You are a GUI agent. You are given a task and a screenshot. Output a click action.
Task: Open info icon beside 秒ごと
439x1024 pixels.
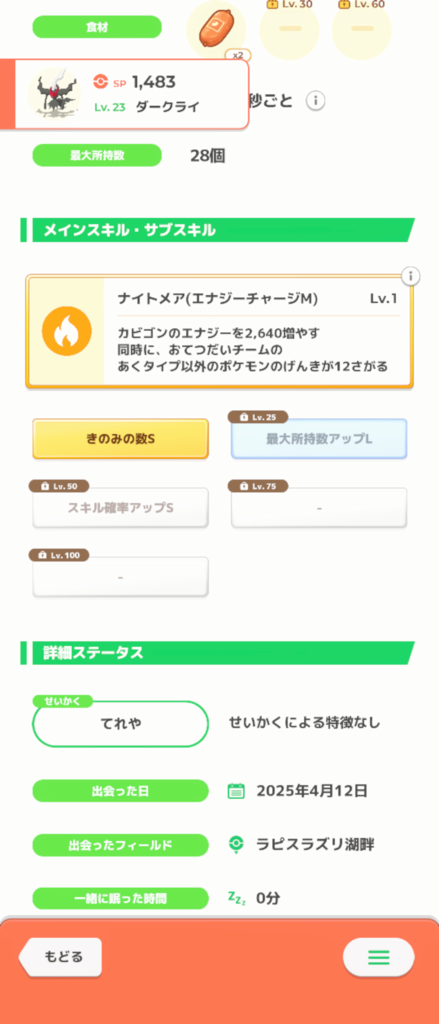pos(316,101)
